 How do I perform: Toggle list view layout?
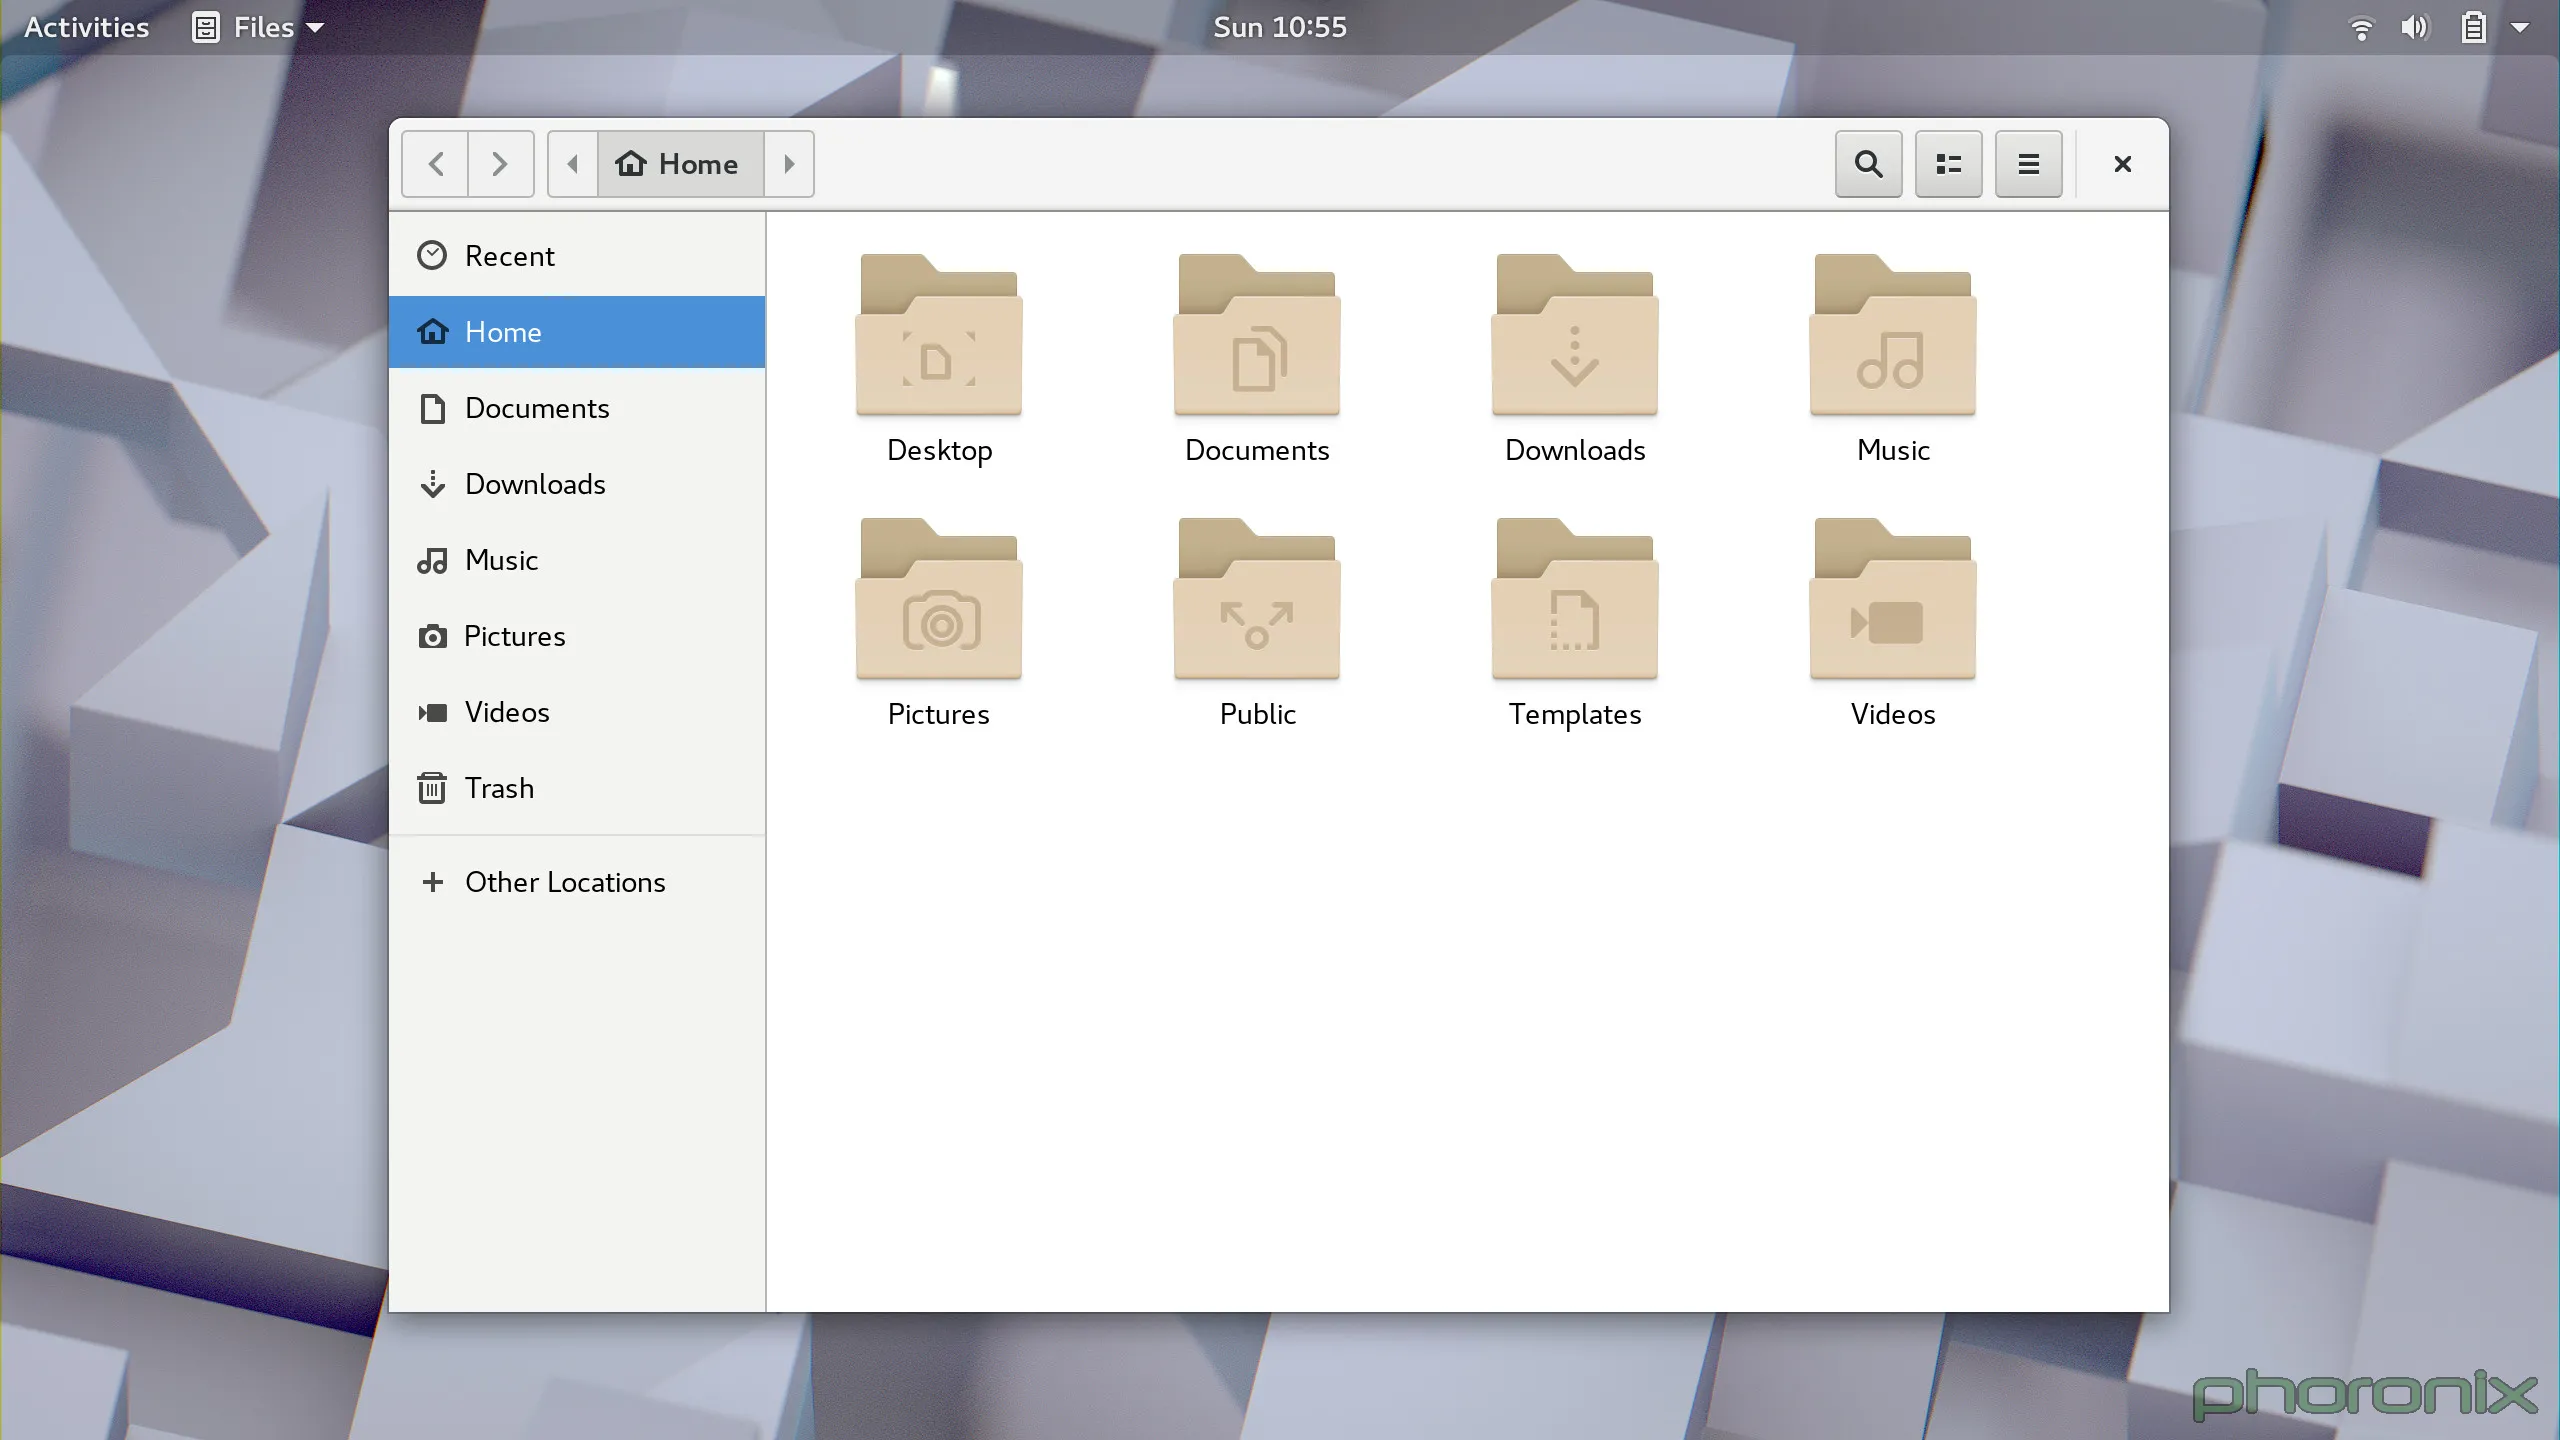click(x=1948, y=164)
